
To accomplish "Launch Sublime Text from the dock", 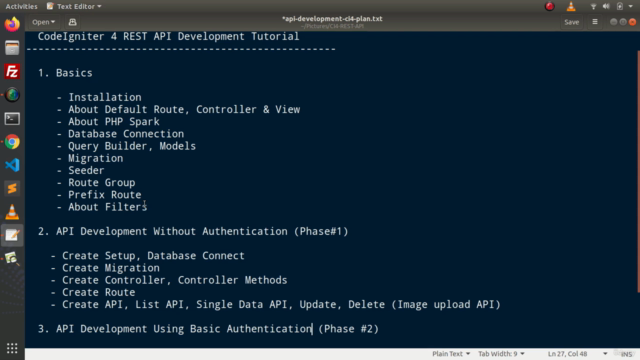I will pyautogui.click(x=12, y=188).
